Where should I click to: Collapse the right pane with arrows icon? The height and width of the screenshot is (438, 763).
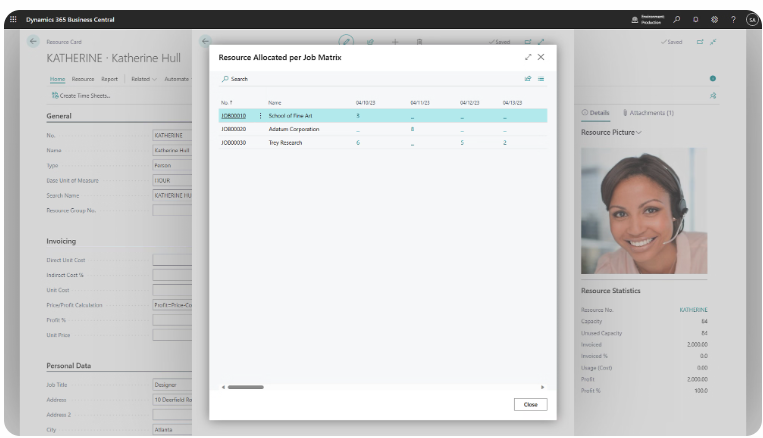tap(713, 42)
